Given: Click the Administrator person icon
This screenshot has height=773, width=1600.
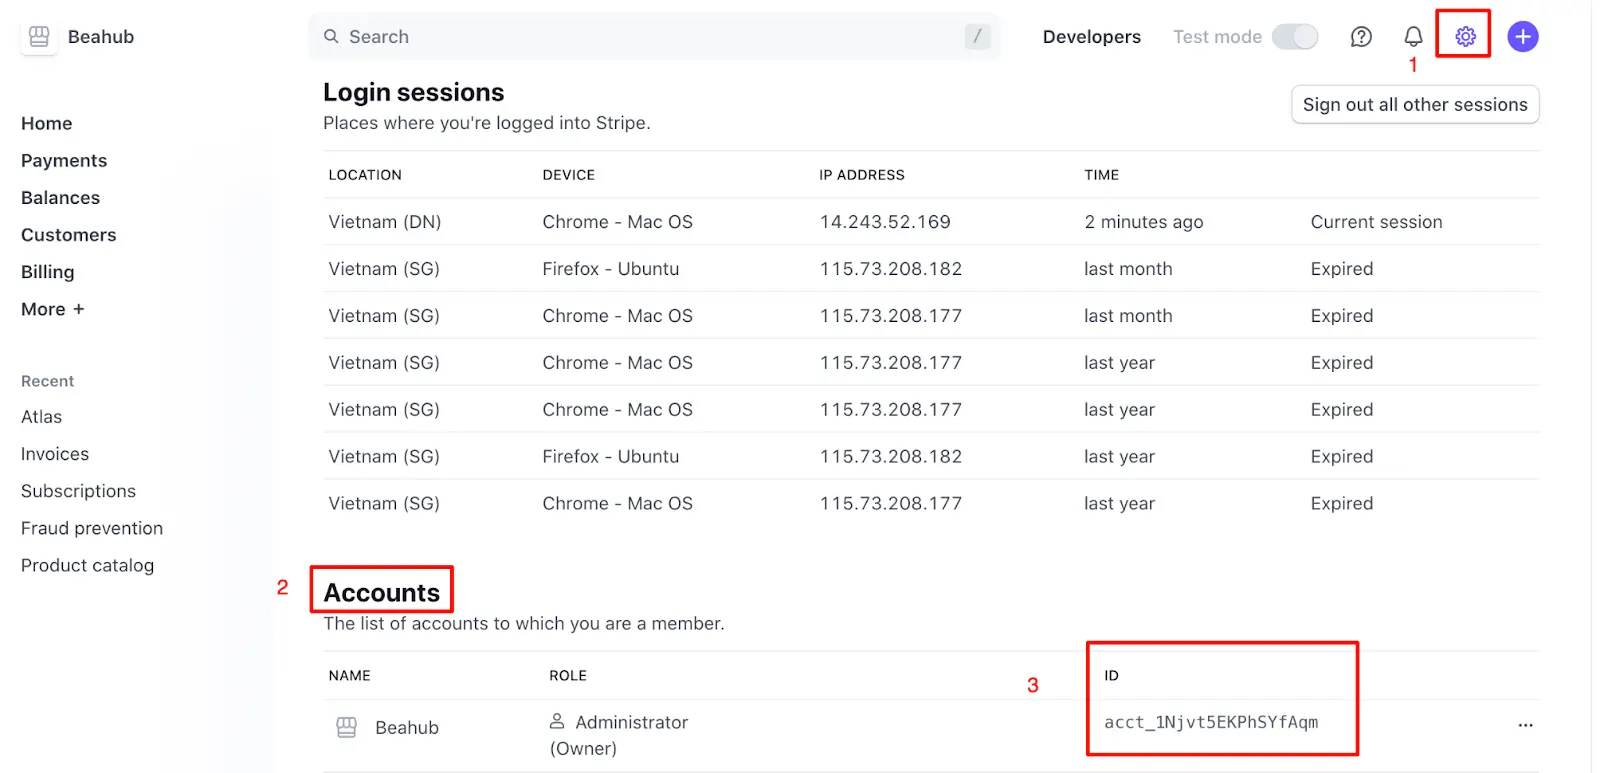Looking at the screenshot, I should 557,721.
